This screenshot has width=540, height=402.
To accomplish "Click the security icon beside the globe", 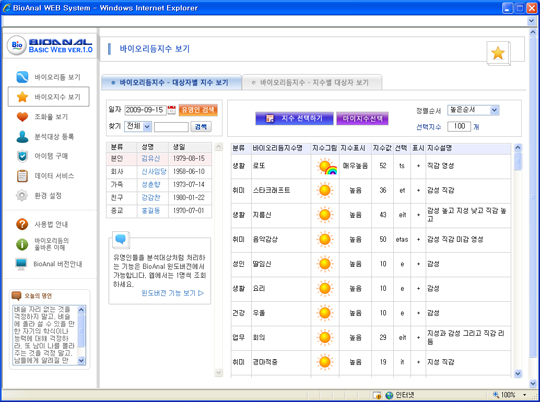I will click(377, 395).
